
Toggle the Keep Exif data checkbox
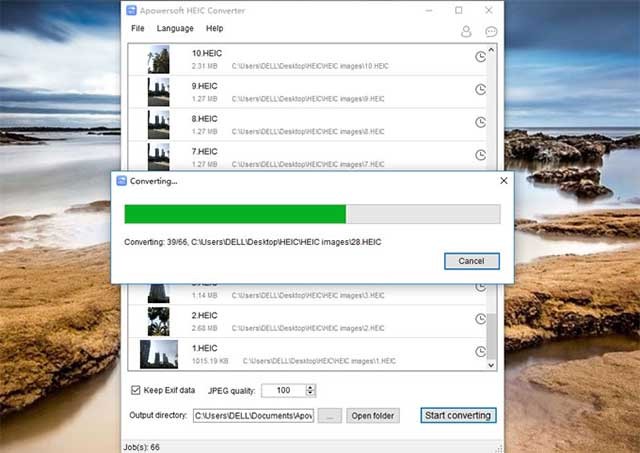point(136,390)
